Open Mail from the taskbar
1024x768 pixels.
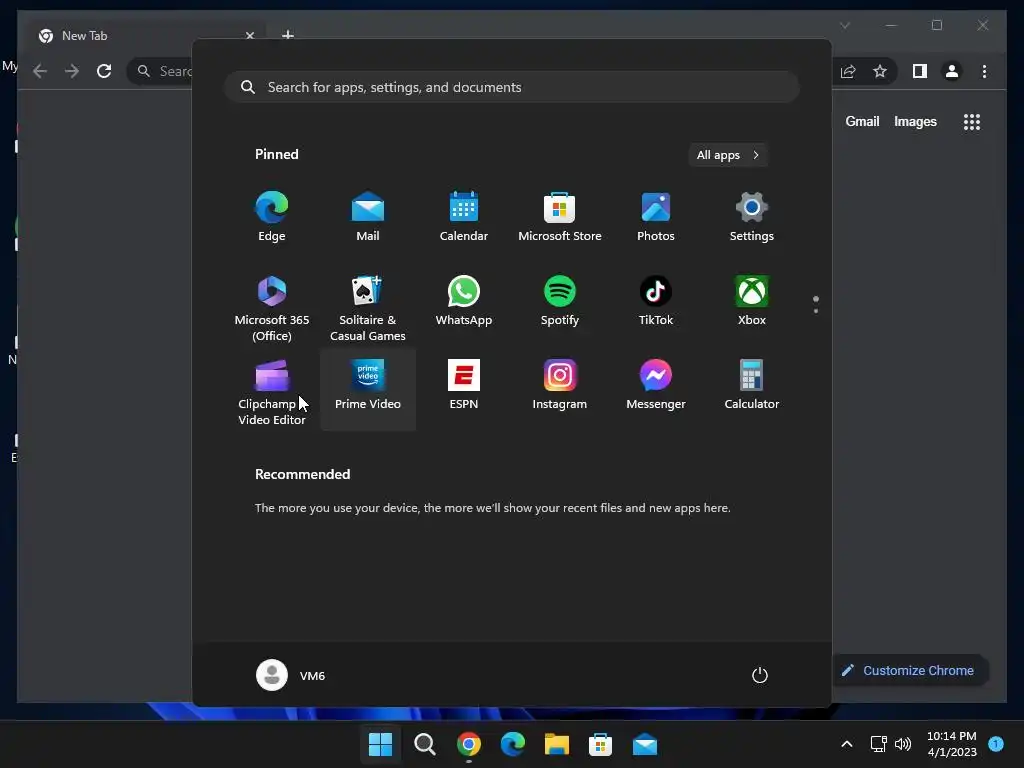645,744
